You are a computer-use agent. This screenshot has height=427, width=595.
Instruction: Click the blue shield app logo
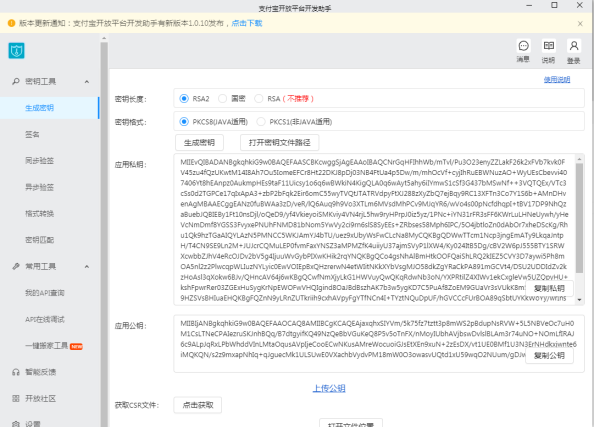click(x=16, y=50)
